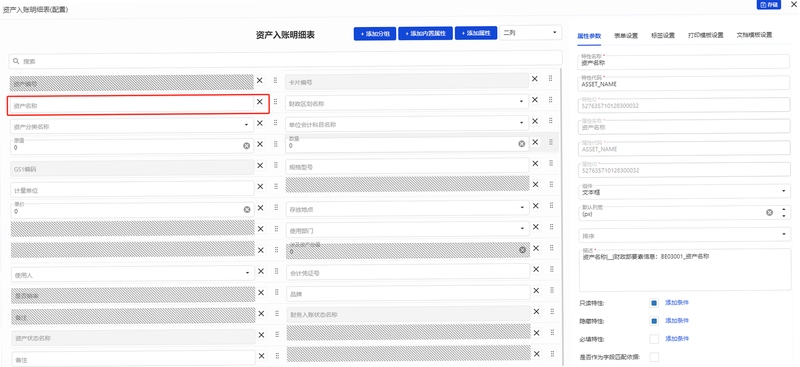Click 添加条件 link beside 只读特性
Image resolution: width=800 pixels, height=367 pixels.
(677, 302)
